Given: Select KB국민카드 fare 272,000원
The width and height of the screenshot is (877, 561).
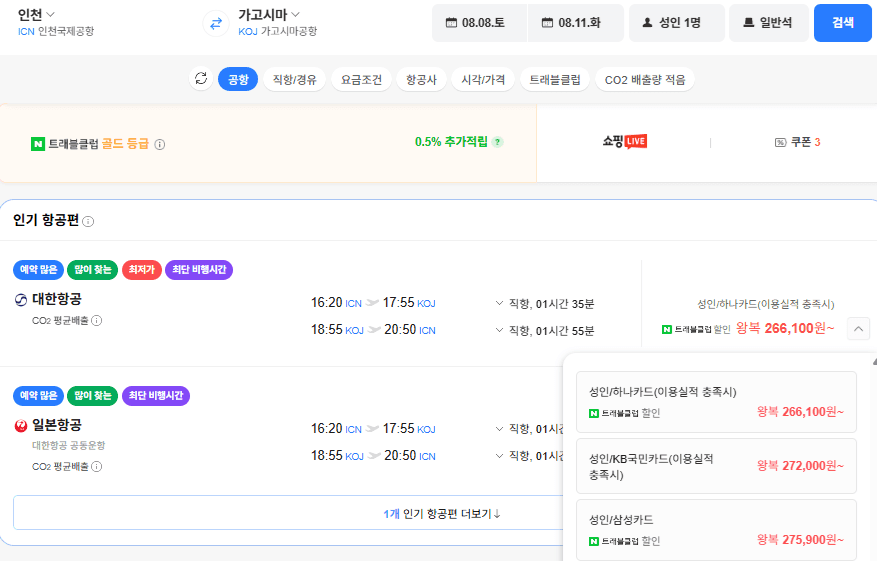Looking at the screenshot, I should [716, 466].
